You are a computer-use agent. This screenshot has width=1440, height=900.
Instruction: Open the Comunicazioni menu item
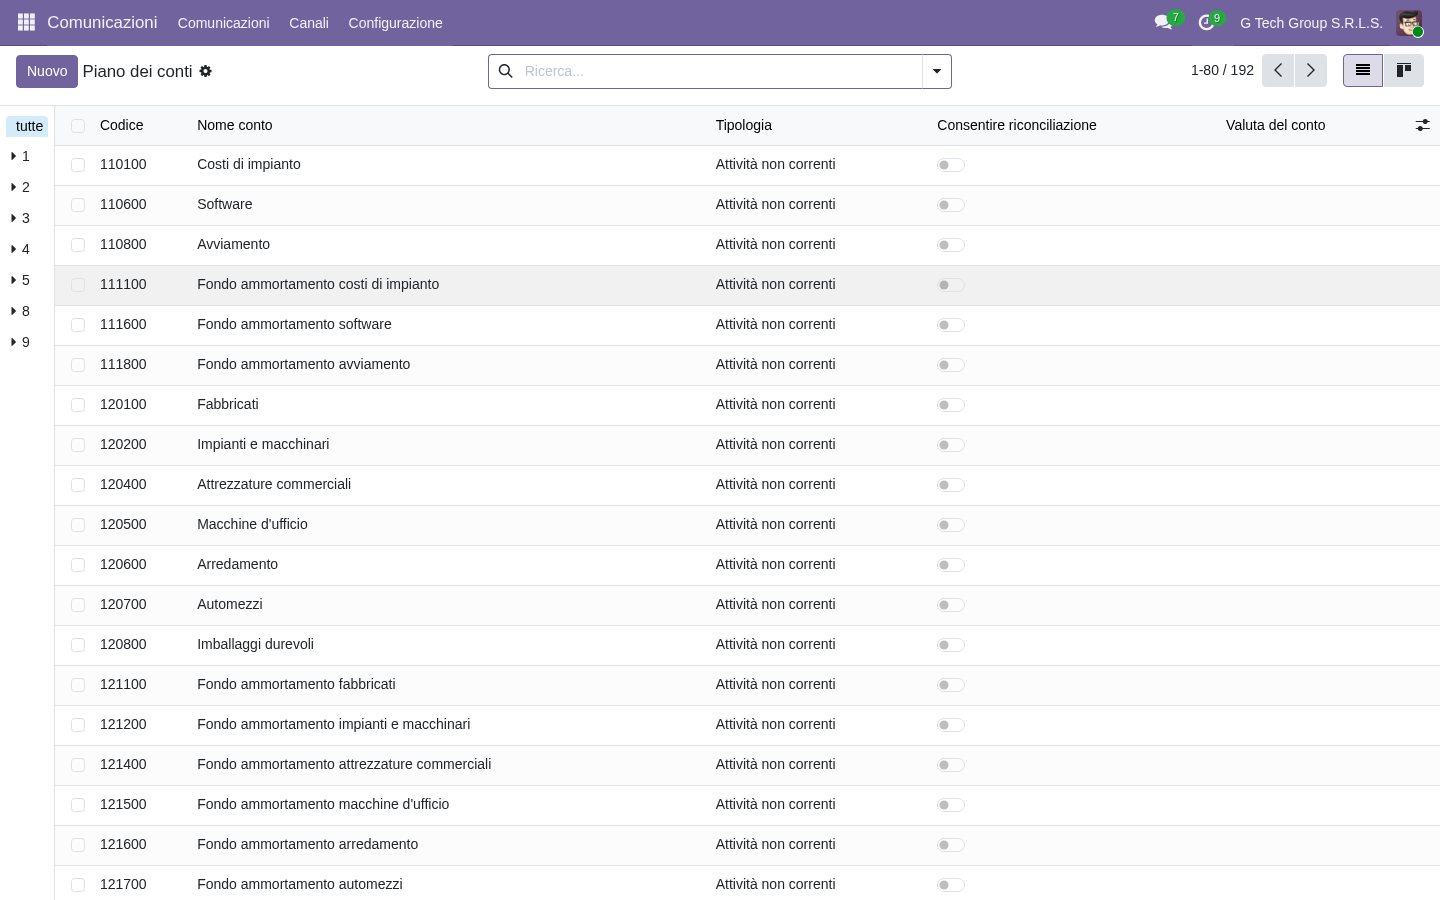tap(224, 23)
